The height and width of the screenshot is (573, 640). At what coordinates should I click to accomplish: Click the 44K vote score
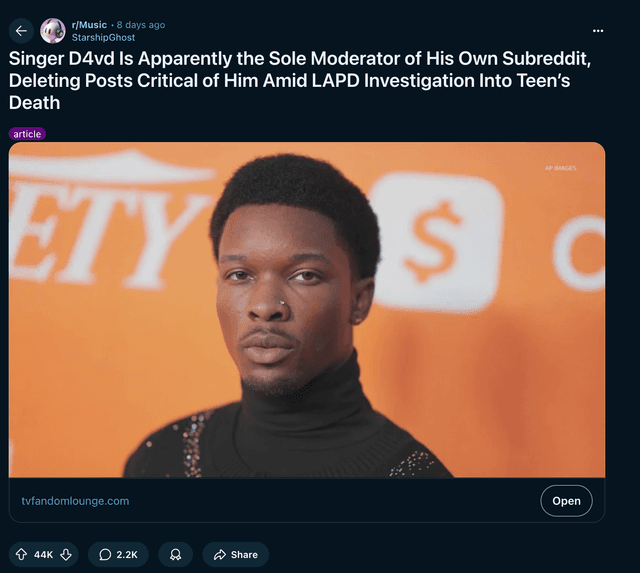tap(43, 554)
